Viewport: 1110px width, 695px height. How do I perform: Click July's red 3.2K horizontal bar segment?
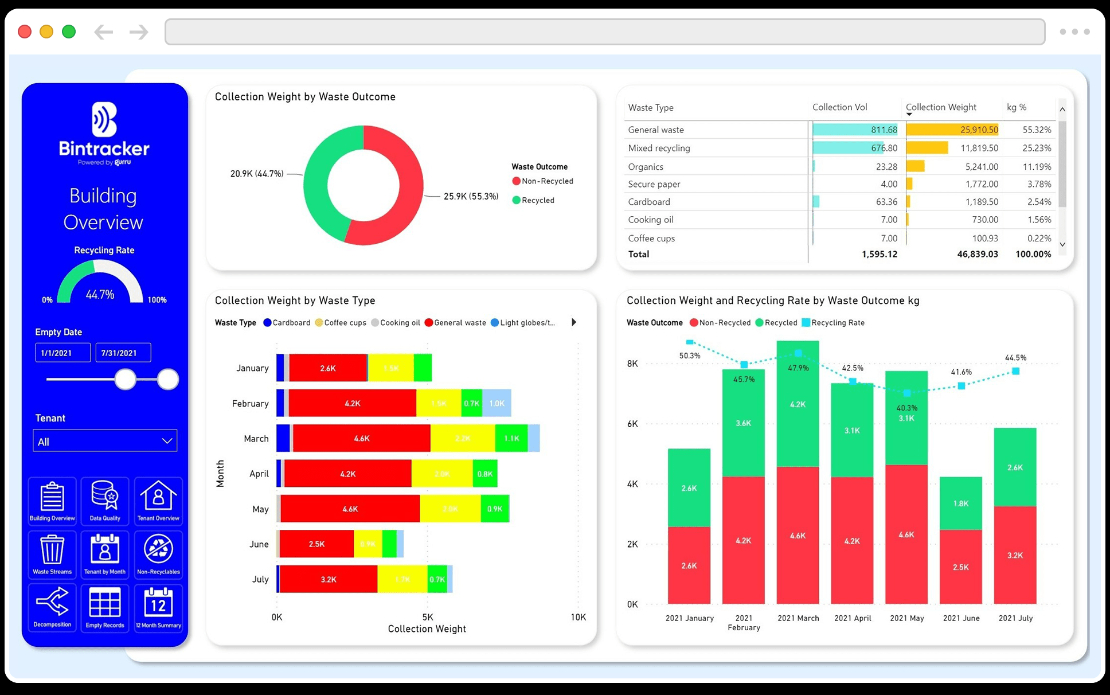[328, 579]
